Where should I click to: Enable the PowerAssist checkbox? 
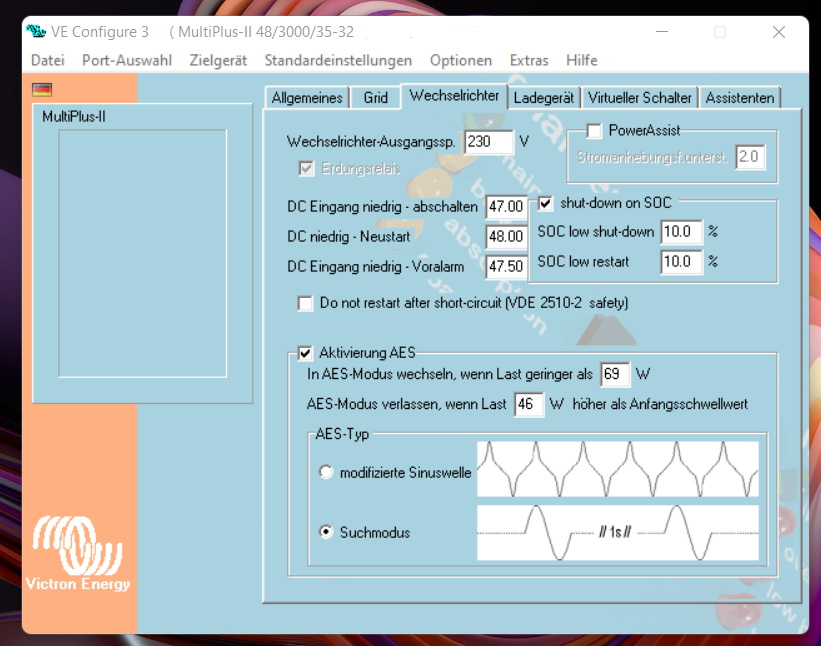coord(594,131)
